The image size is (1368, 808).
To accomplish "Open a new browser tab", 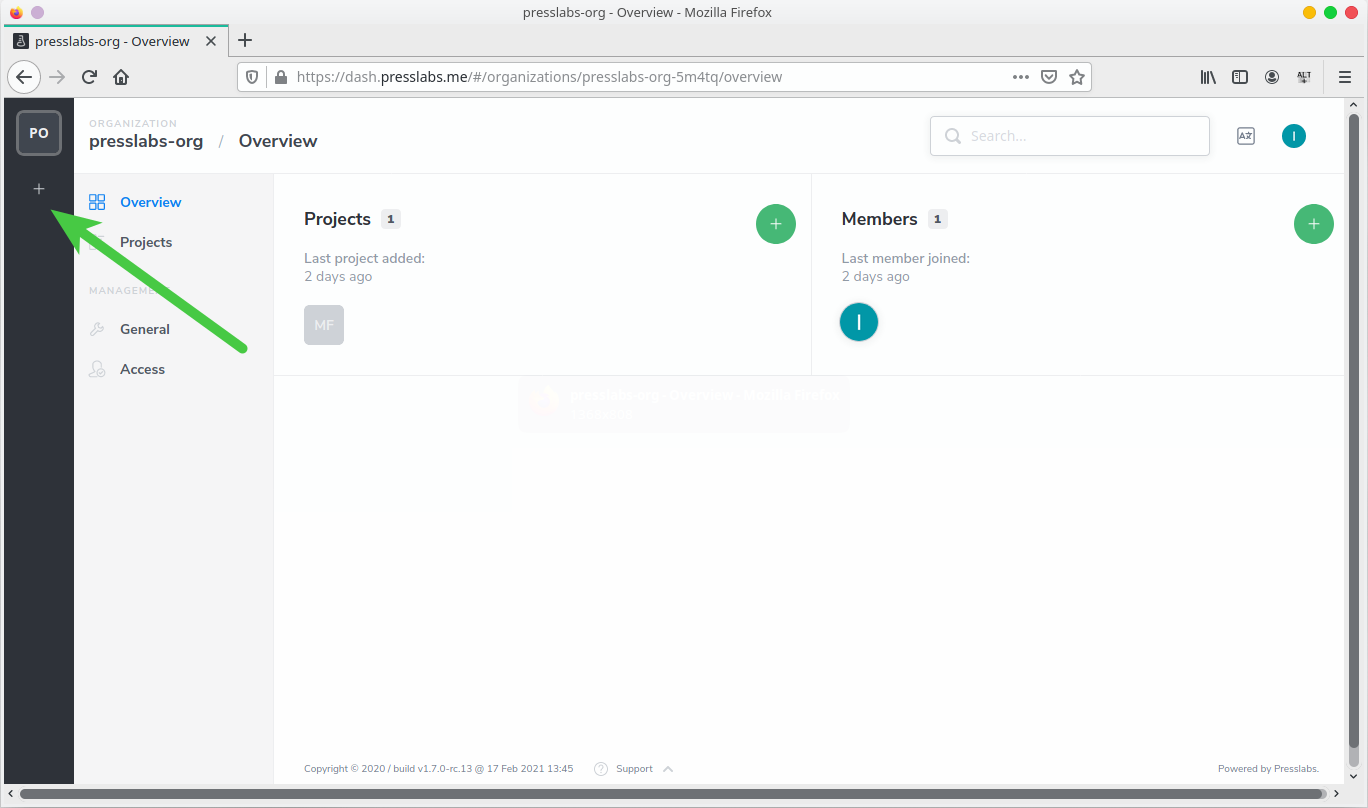I will [x=245, y=41].
